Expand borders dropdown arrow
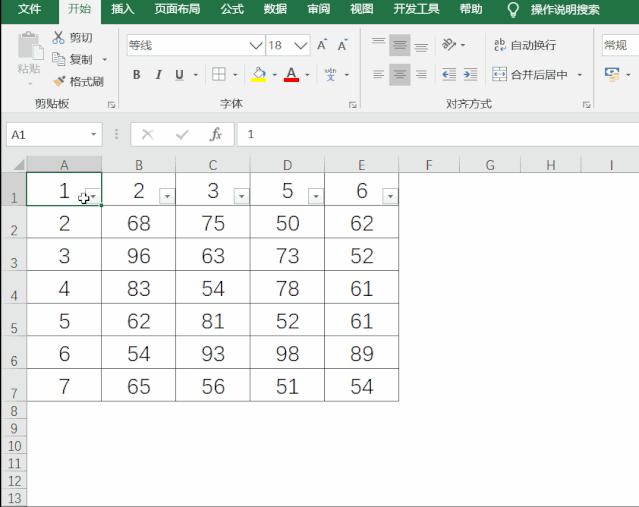The image size is (639, 507). click(x=235, y=75)
